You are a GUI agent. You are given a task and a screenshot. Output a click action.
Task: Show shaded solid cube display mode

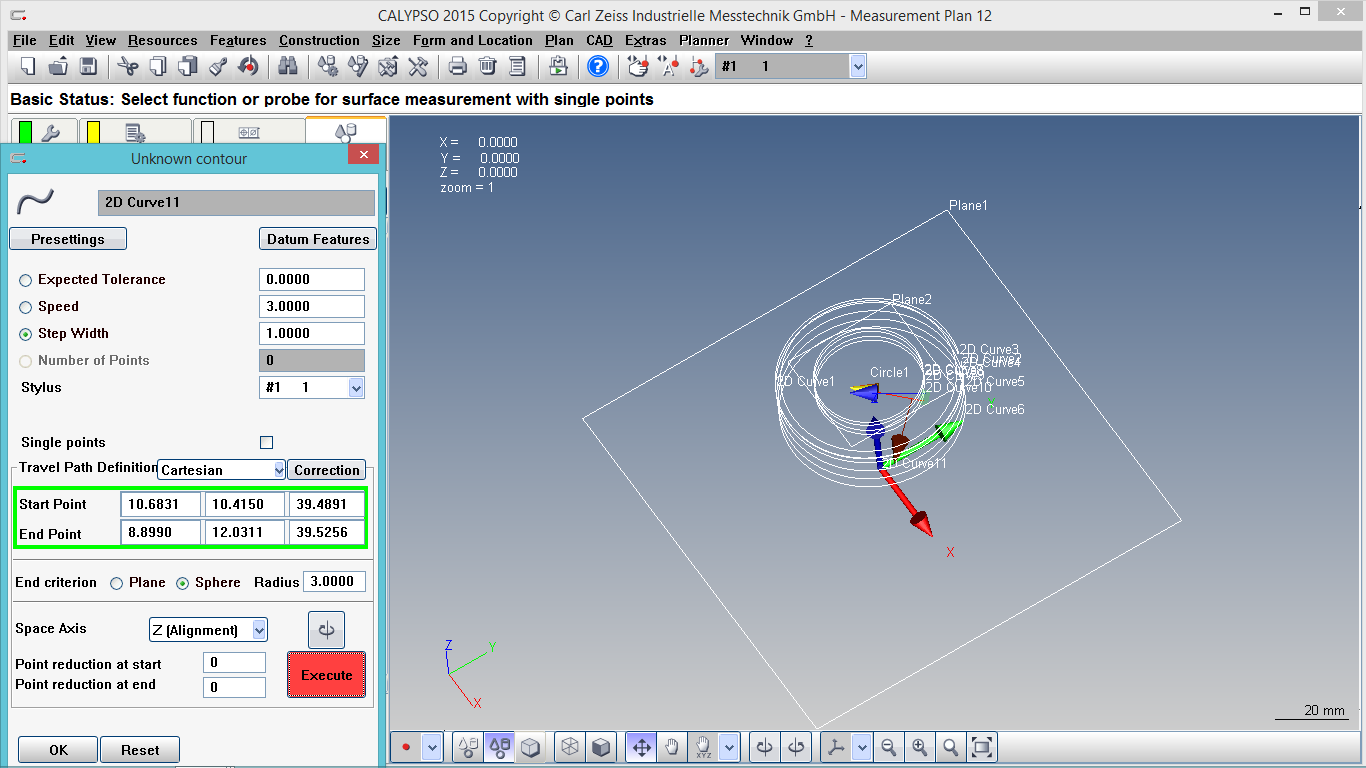(x=601, y=747)
